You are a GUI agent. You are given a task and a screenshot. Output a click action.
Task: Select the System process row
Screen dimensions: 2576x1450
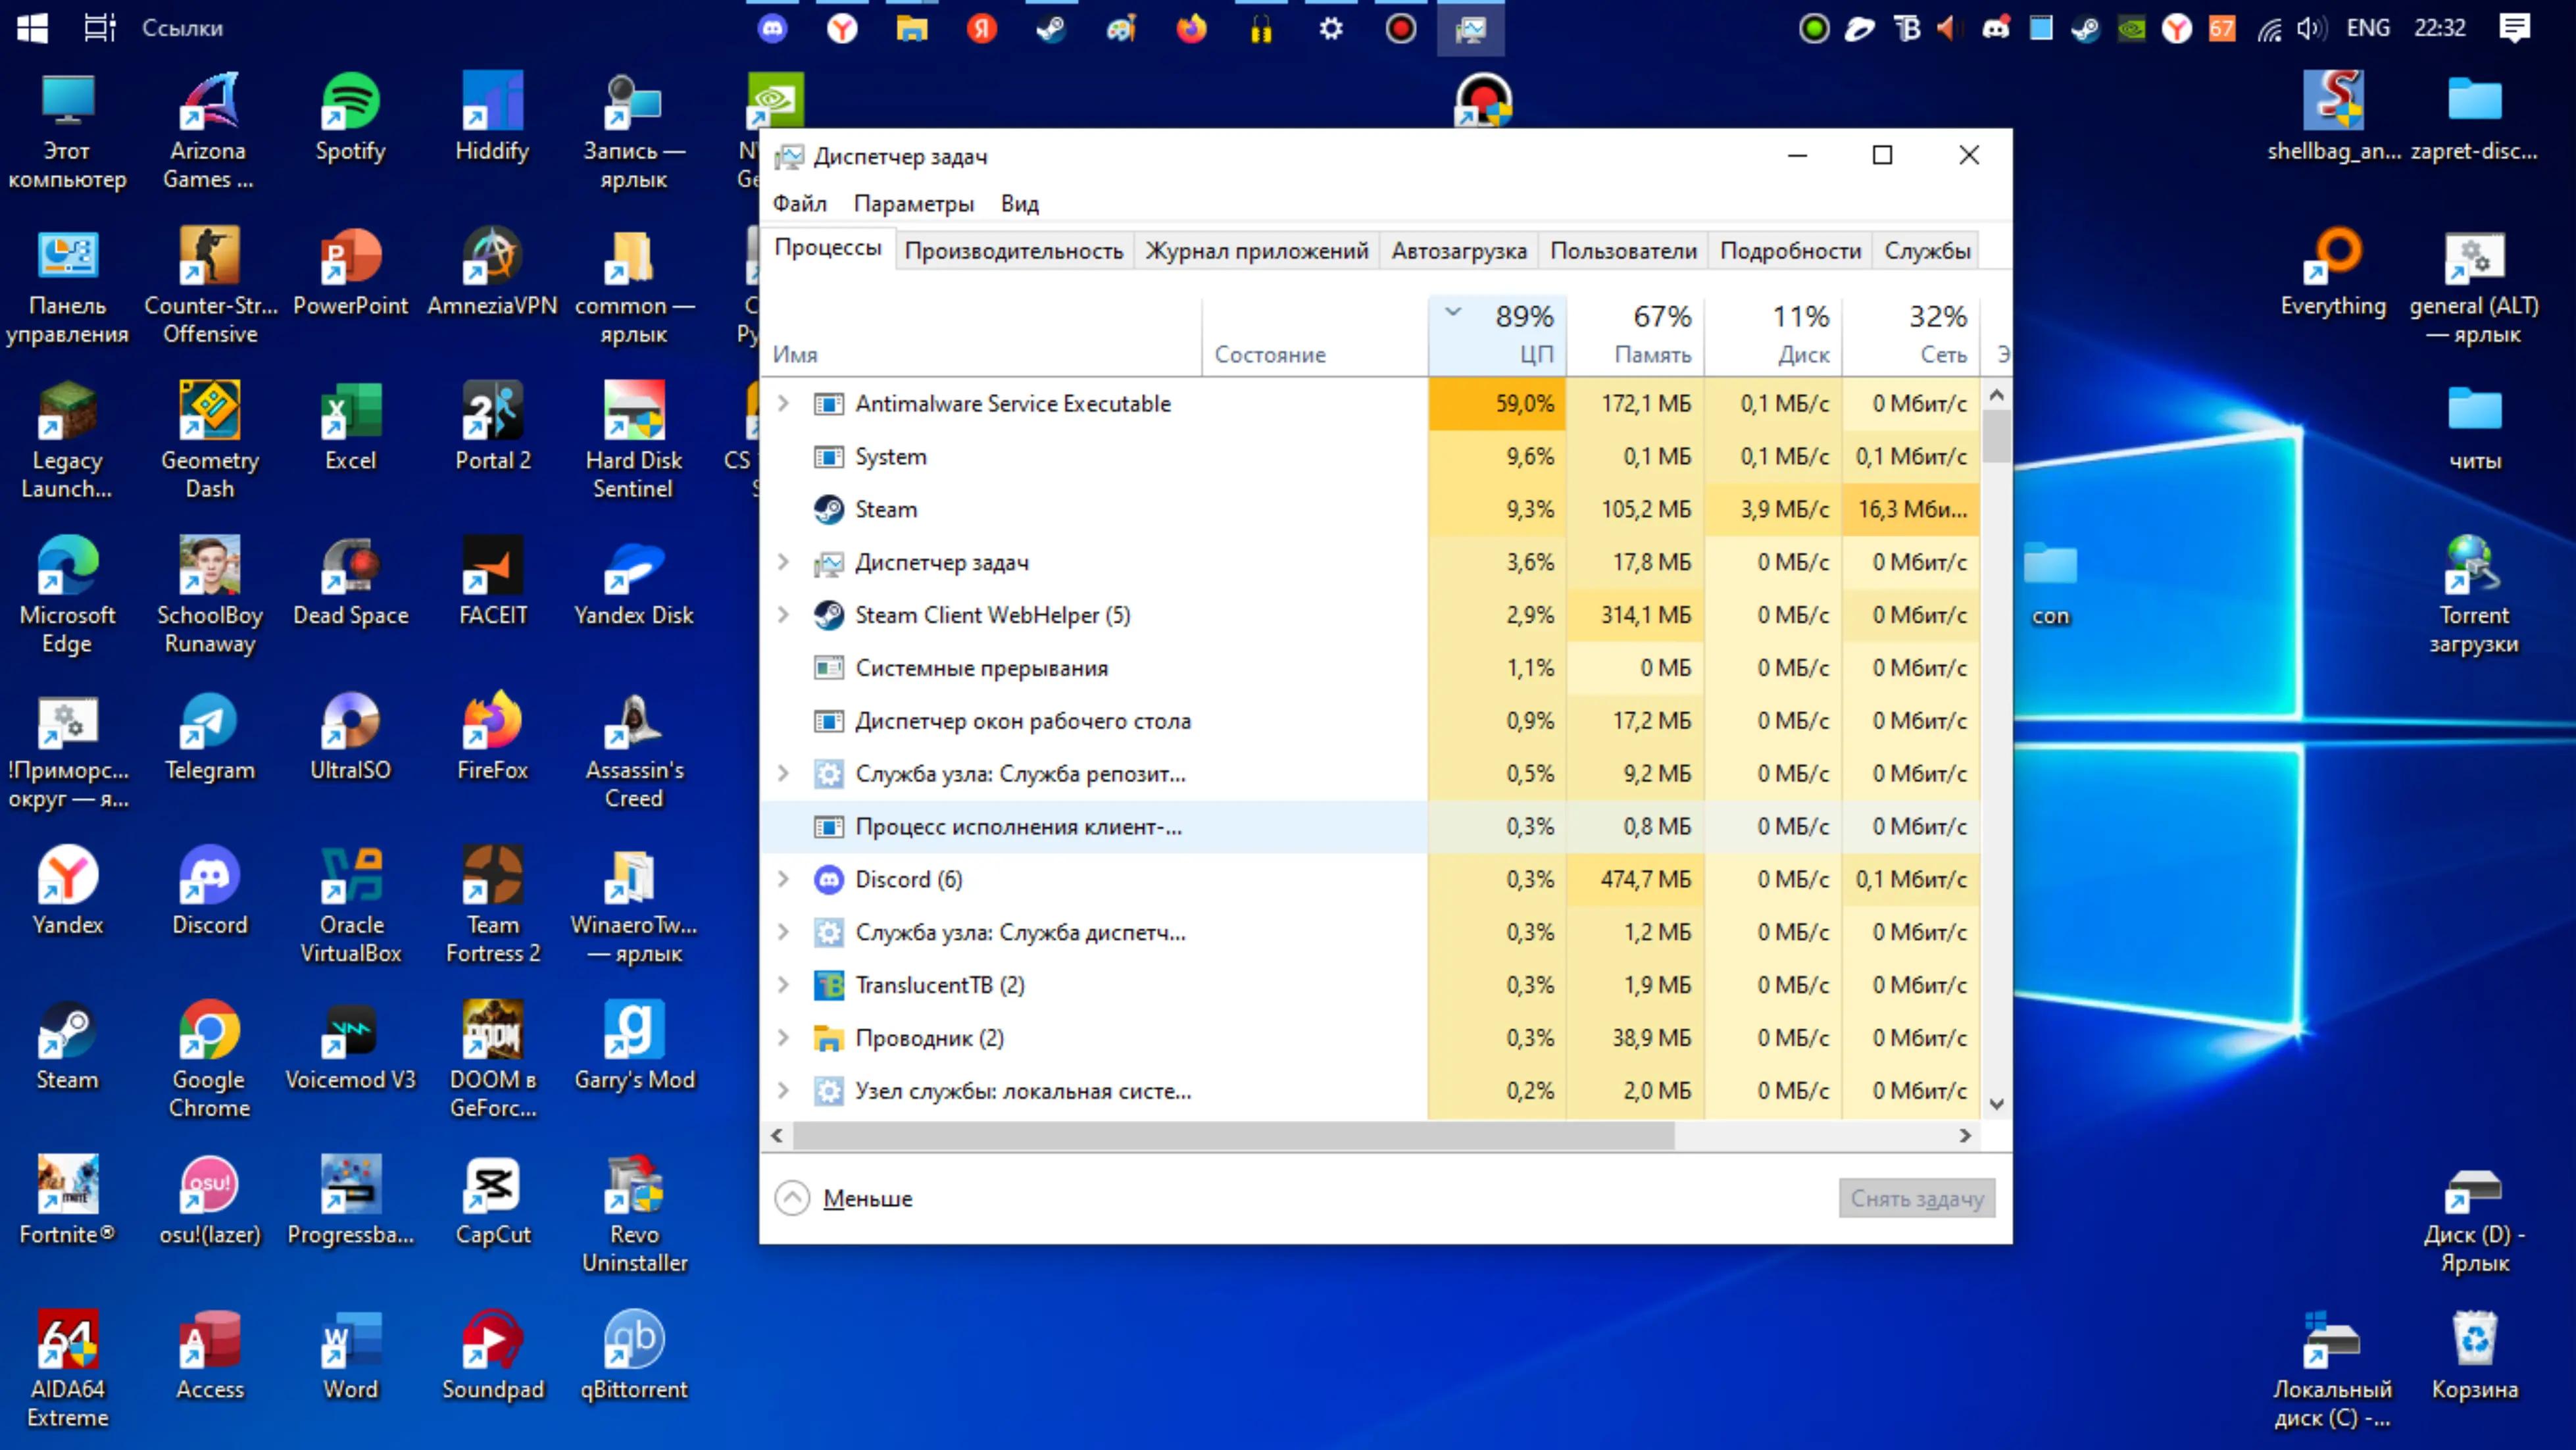[x=1370, y=456]
